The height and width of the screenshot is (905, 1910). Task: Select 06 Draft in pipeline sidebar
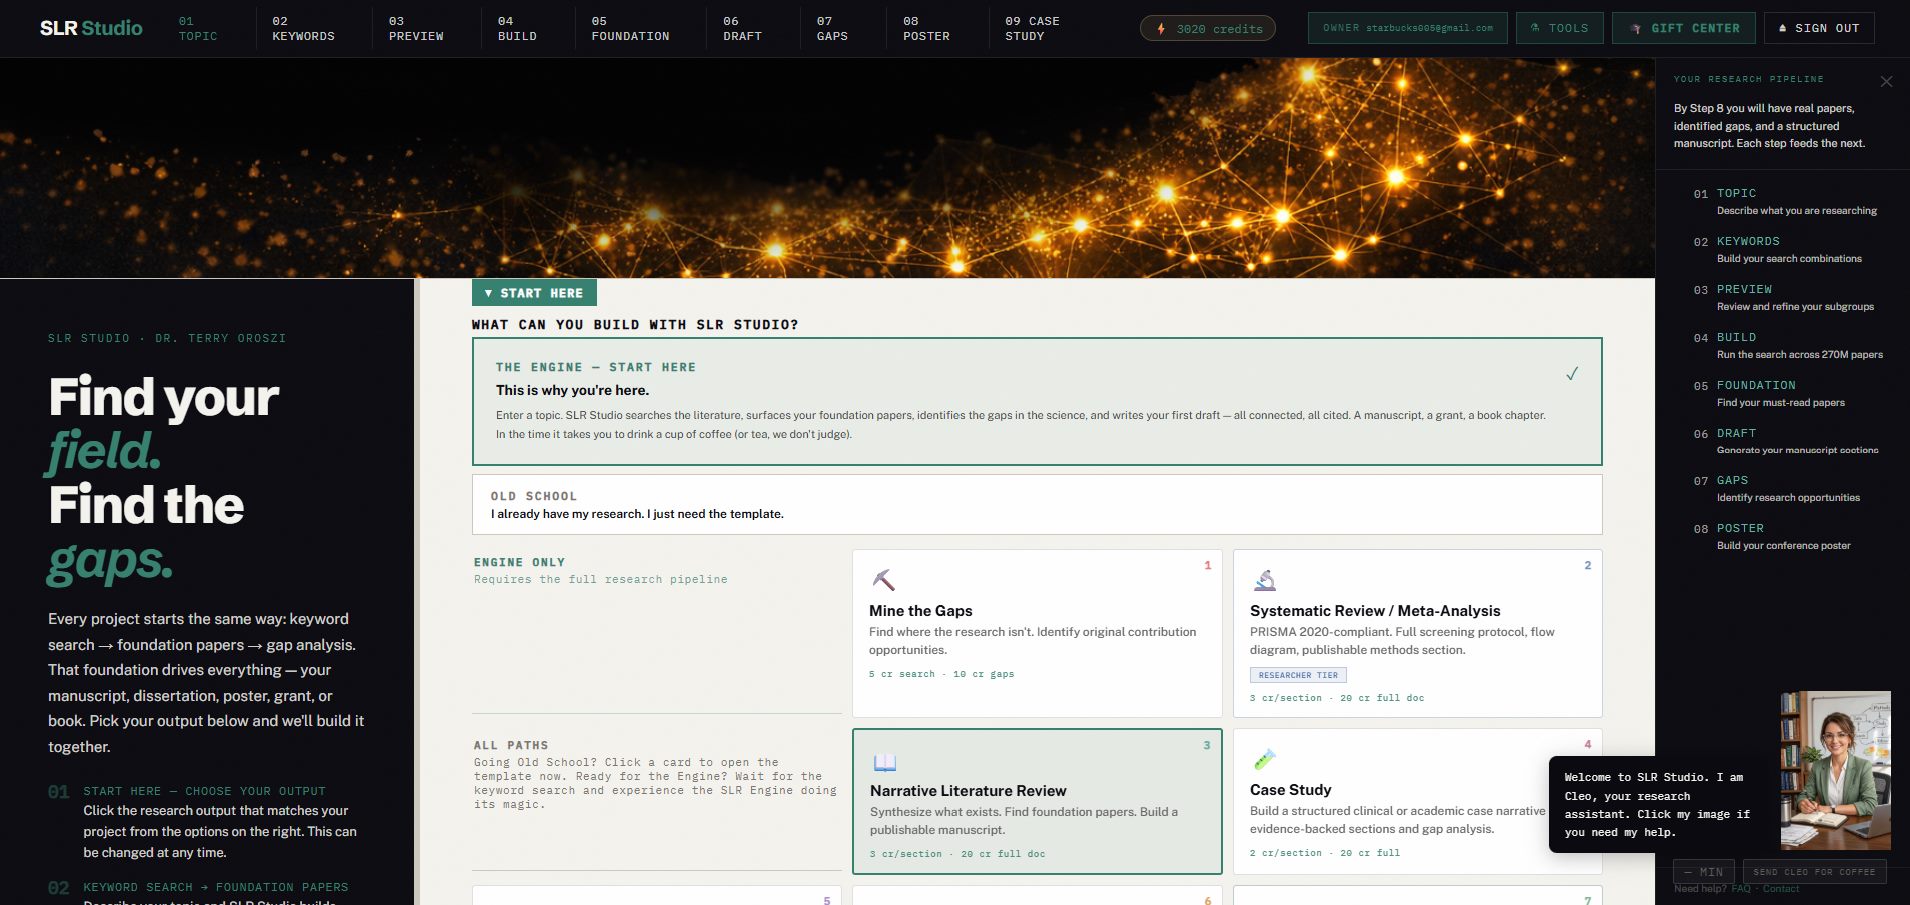pos(1786,441)
